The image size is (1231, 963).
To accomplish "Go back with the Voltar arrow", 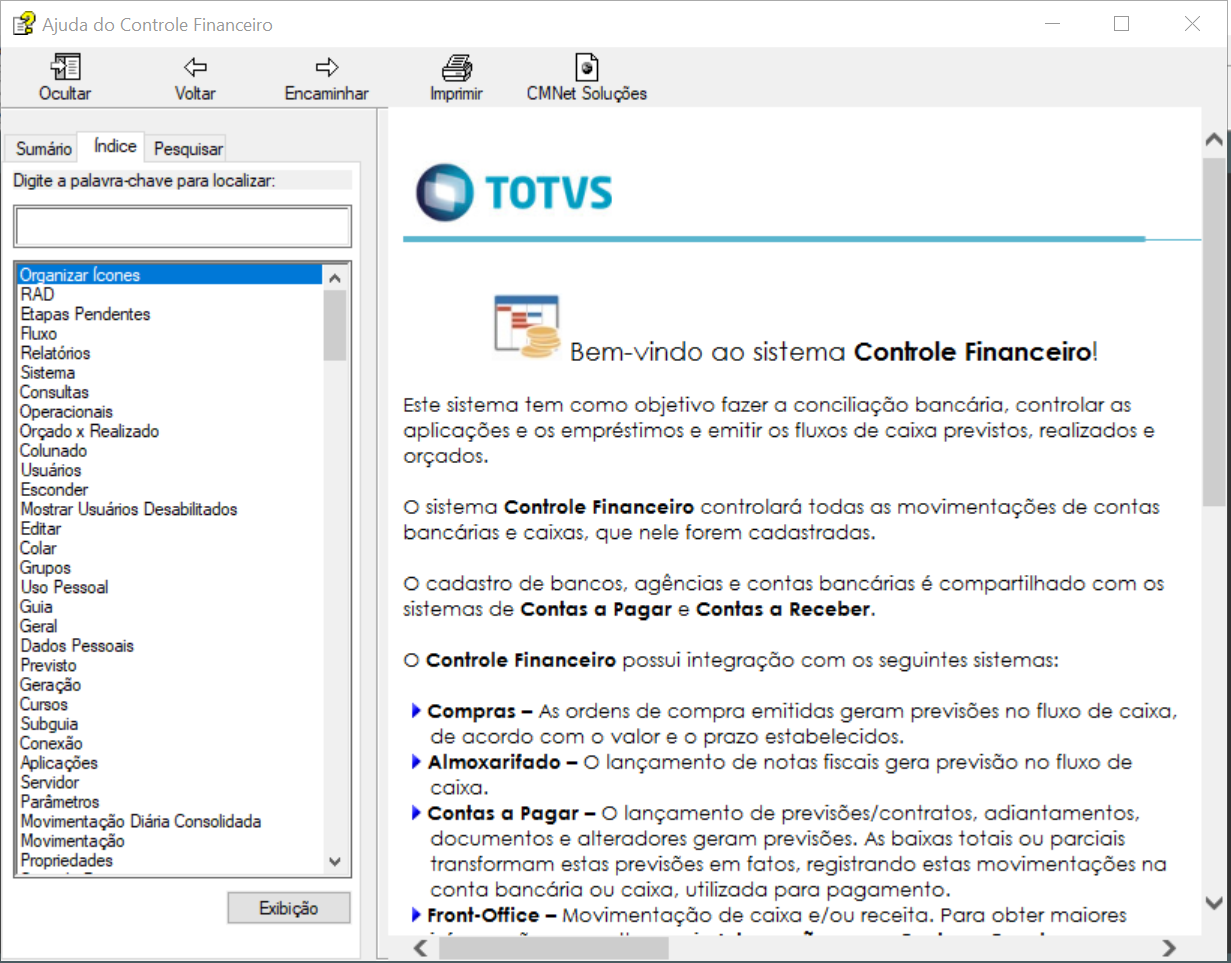I will click(x=195, y=68).
